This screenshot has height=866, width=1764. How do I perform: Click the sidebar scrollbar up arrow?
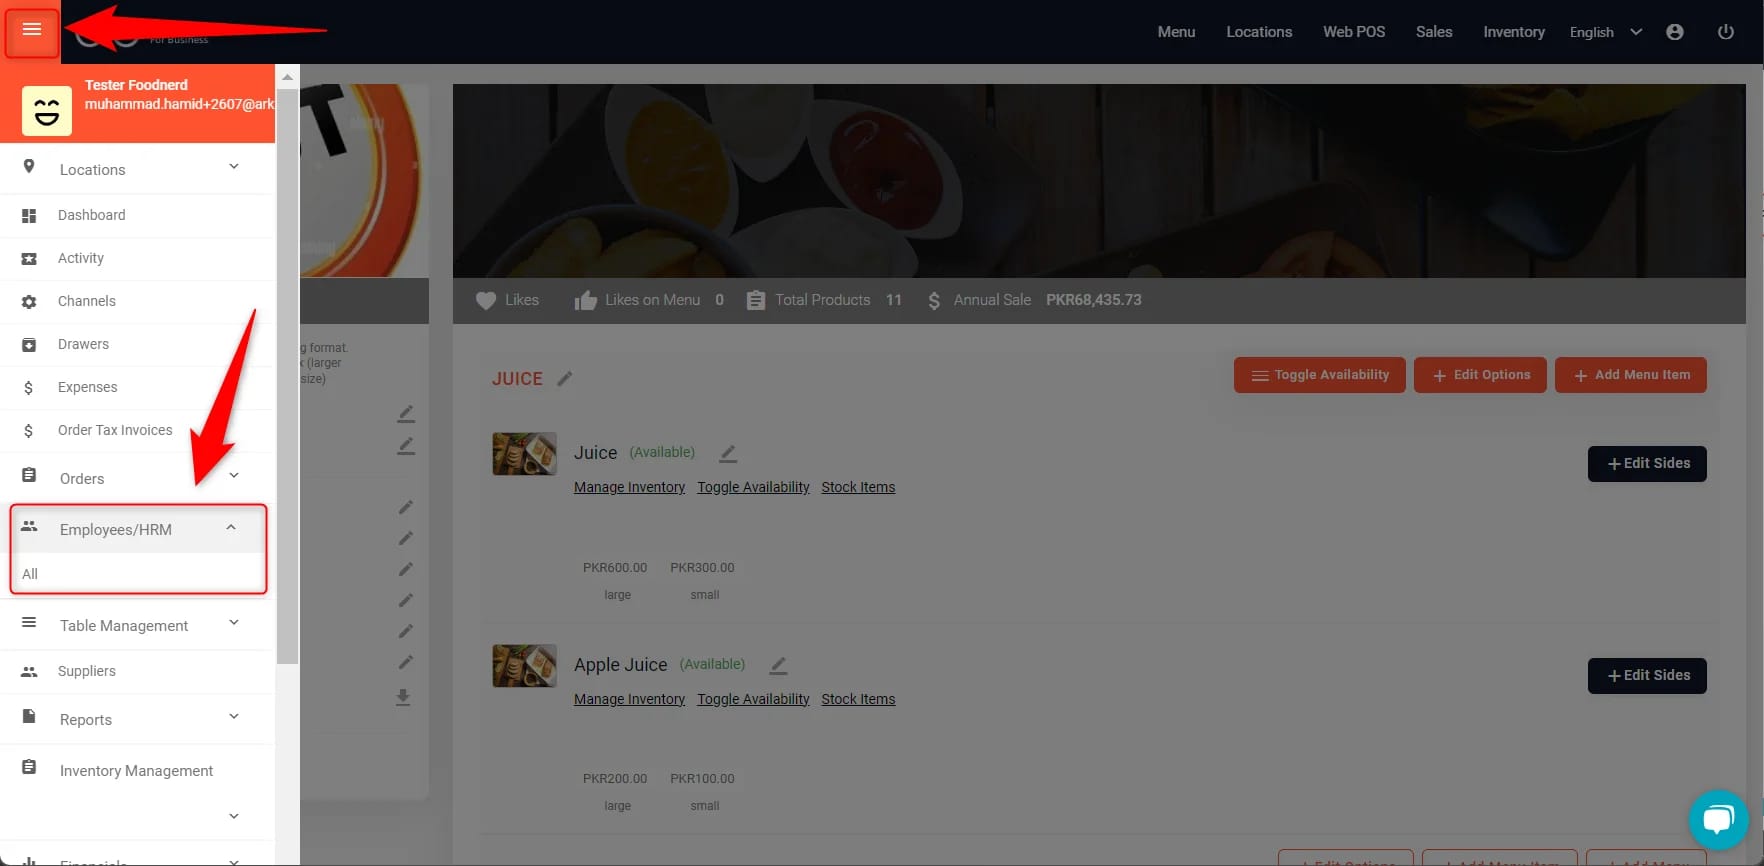[287, 77]
